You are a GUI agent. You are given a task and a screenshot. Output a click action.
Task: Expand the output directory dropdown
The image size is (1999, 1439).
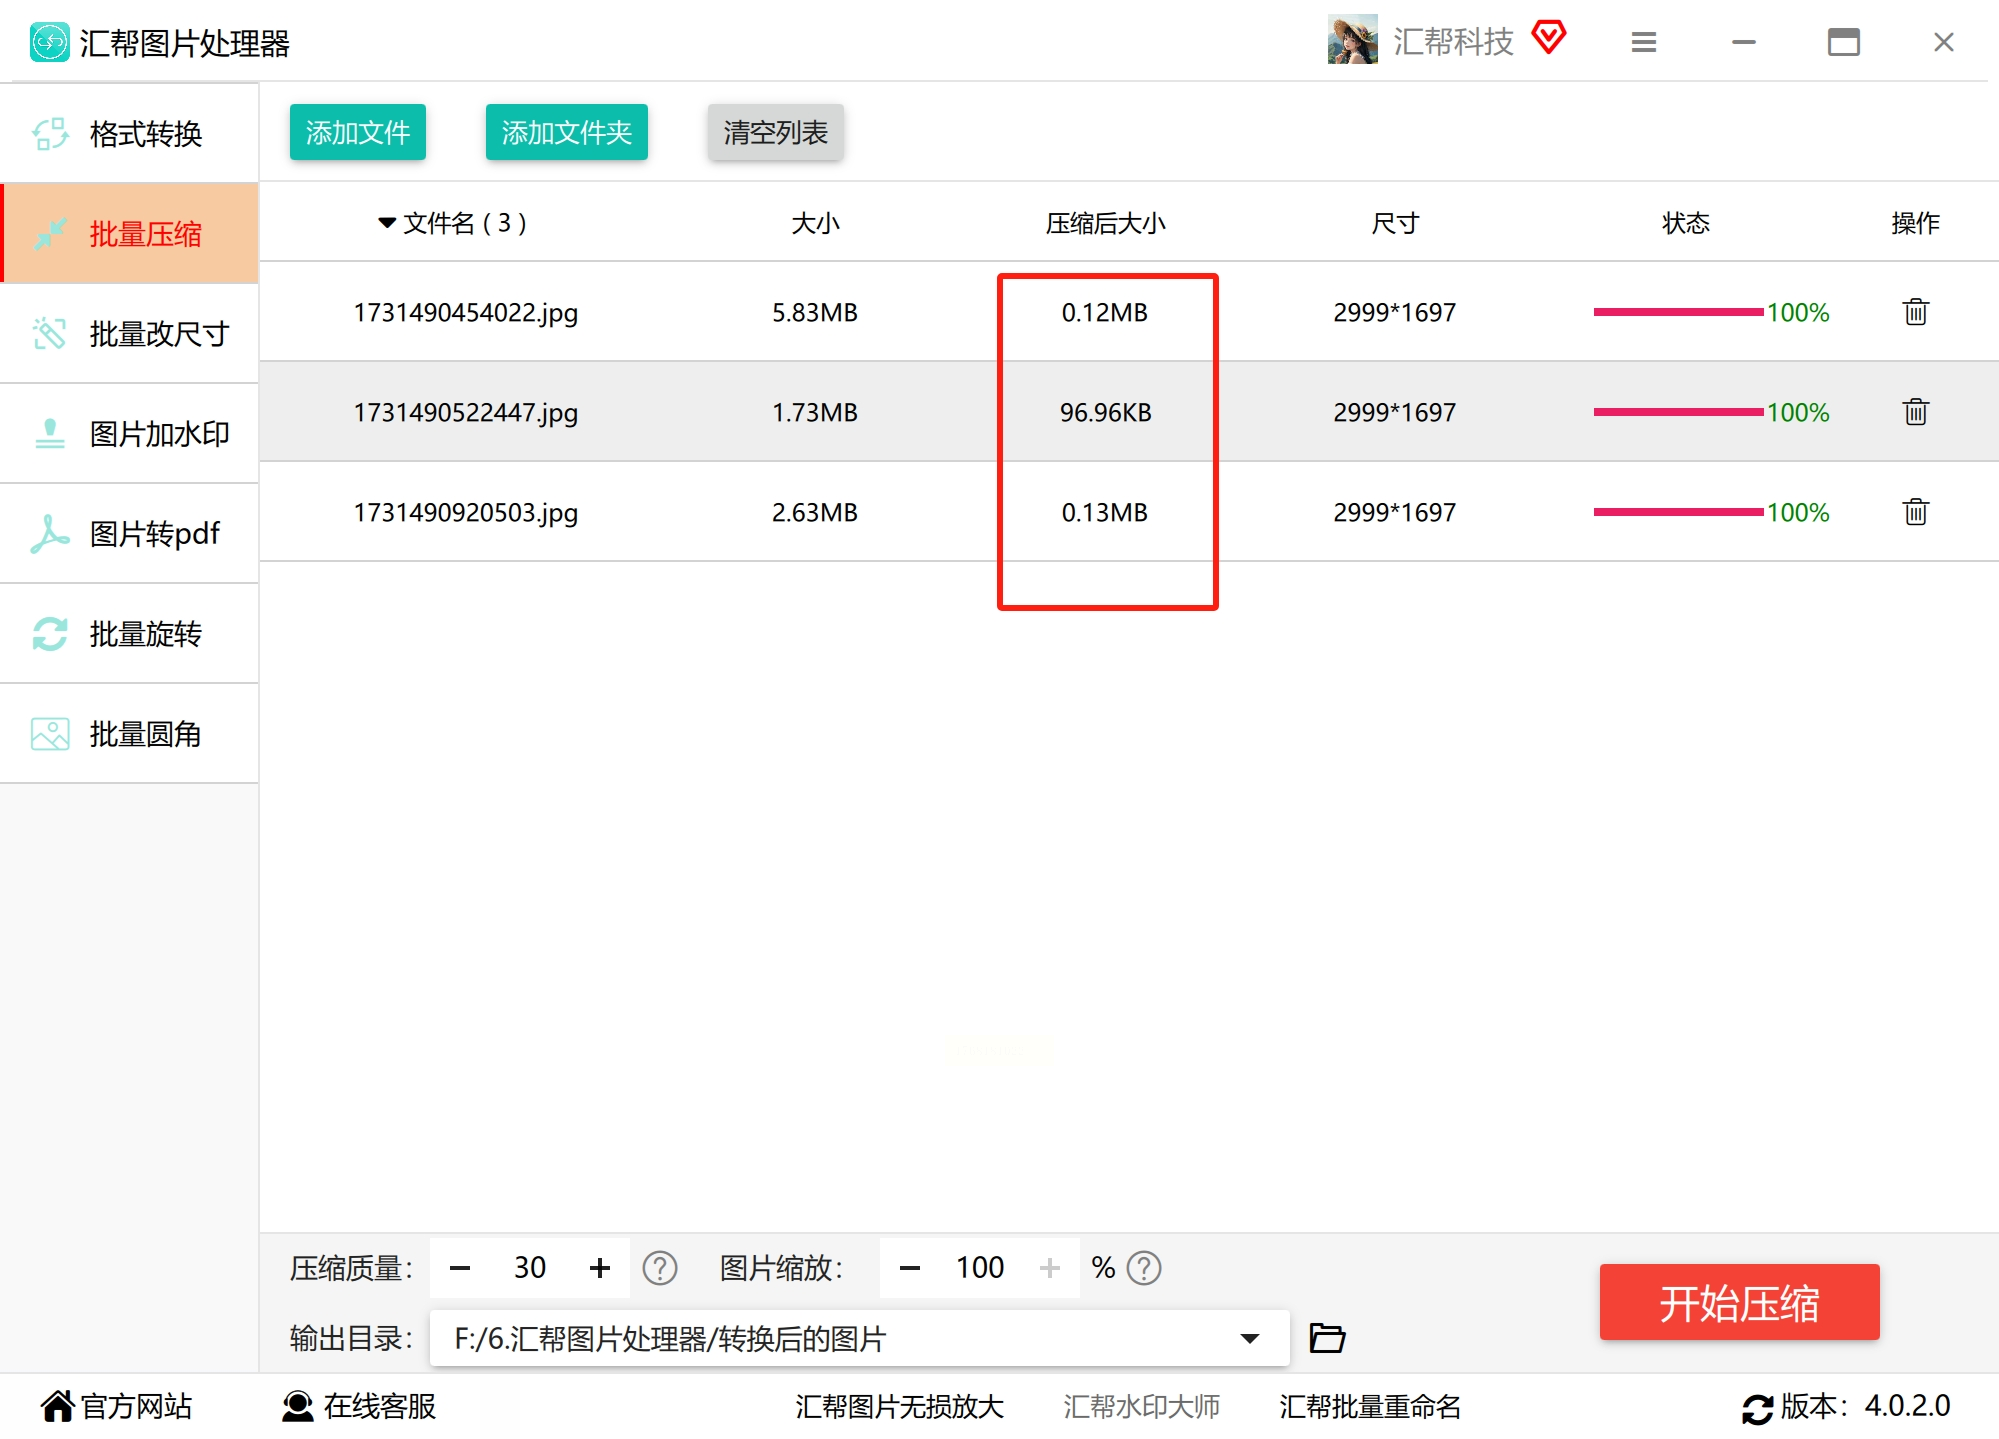click(1249, 1338)
